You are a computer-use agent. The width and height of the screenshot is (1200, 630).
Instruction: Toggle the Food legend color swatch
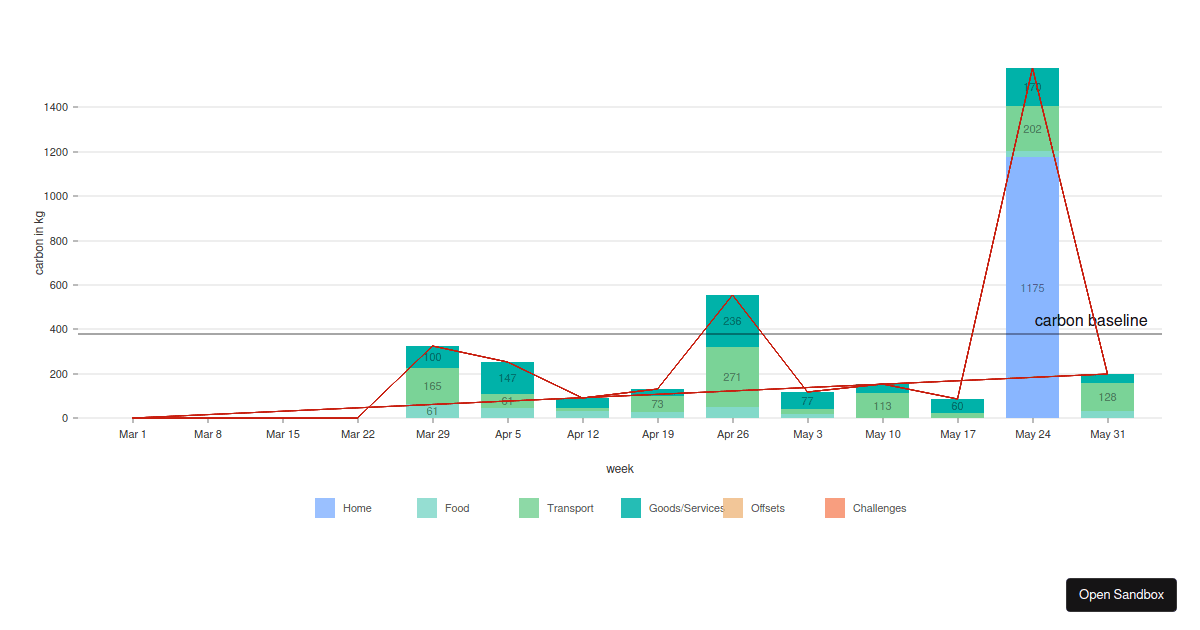[427, 508]
